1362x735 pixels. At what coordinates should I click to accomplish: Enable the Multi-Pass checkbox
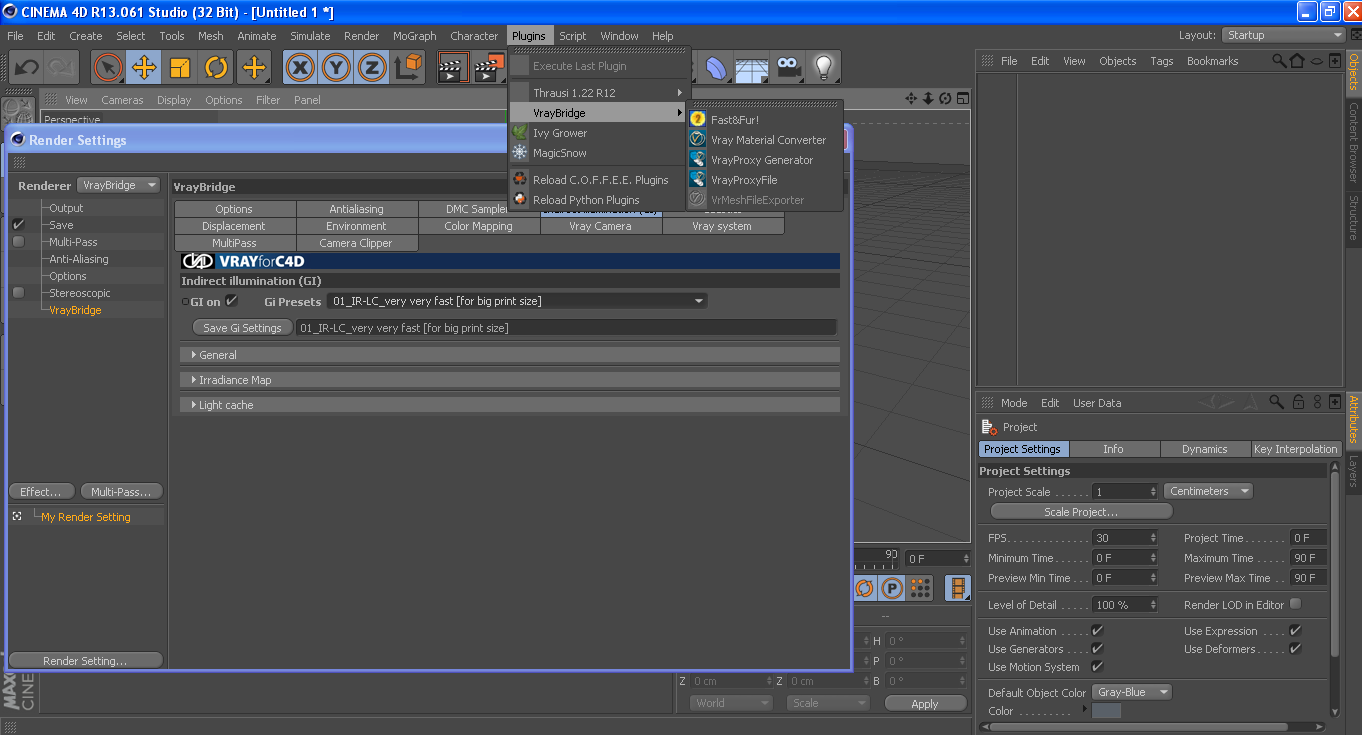(19, 242)
